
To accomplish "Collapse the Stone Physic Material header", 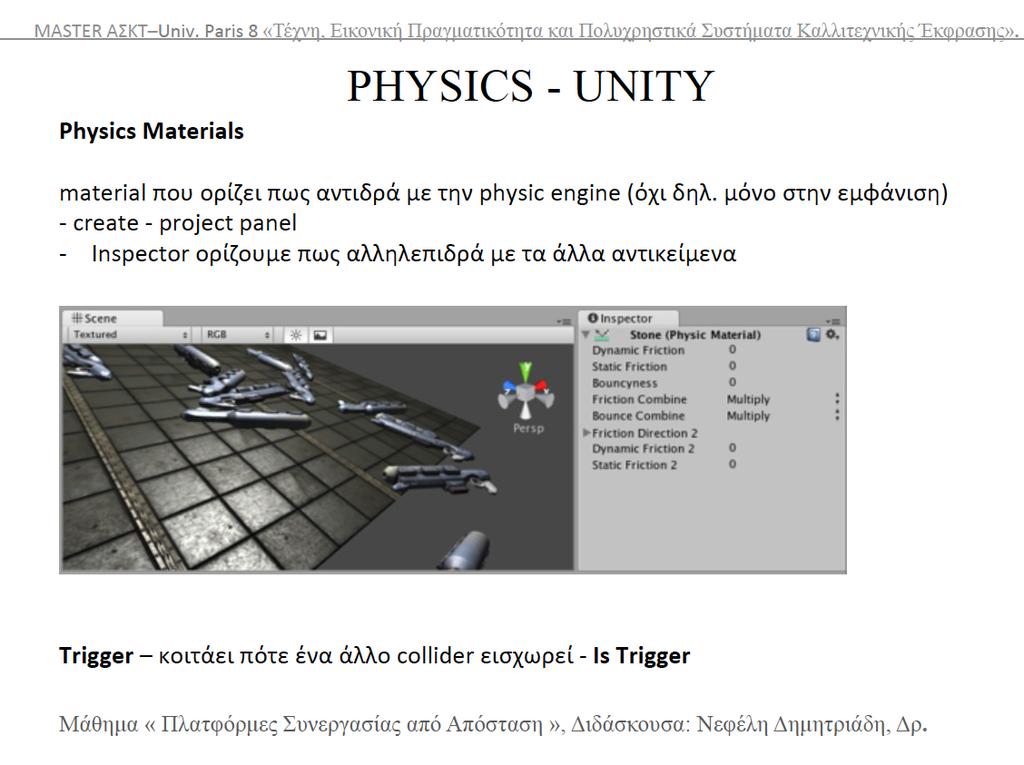I will coord(586,334).
